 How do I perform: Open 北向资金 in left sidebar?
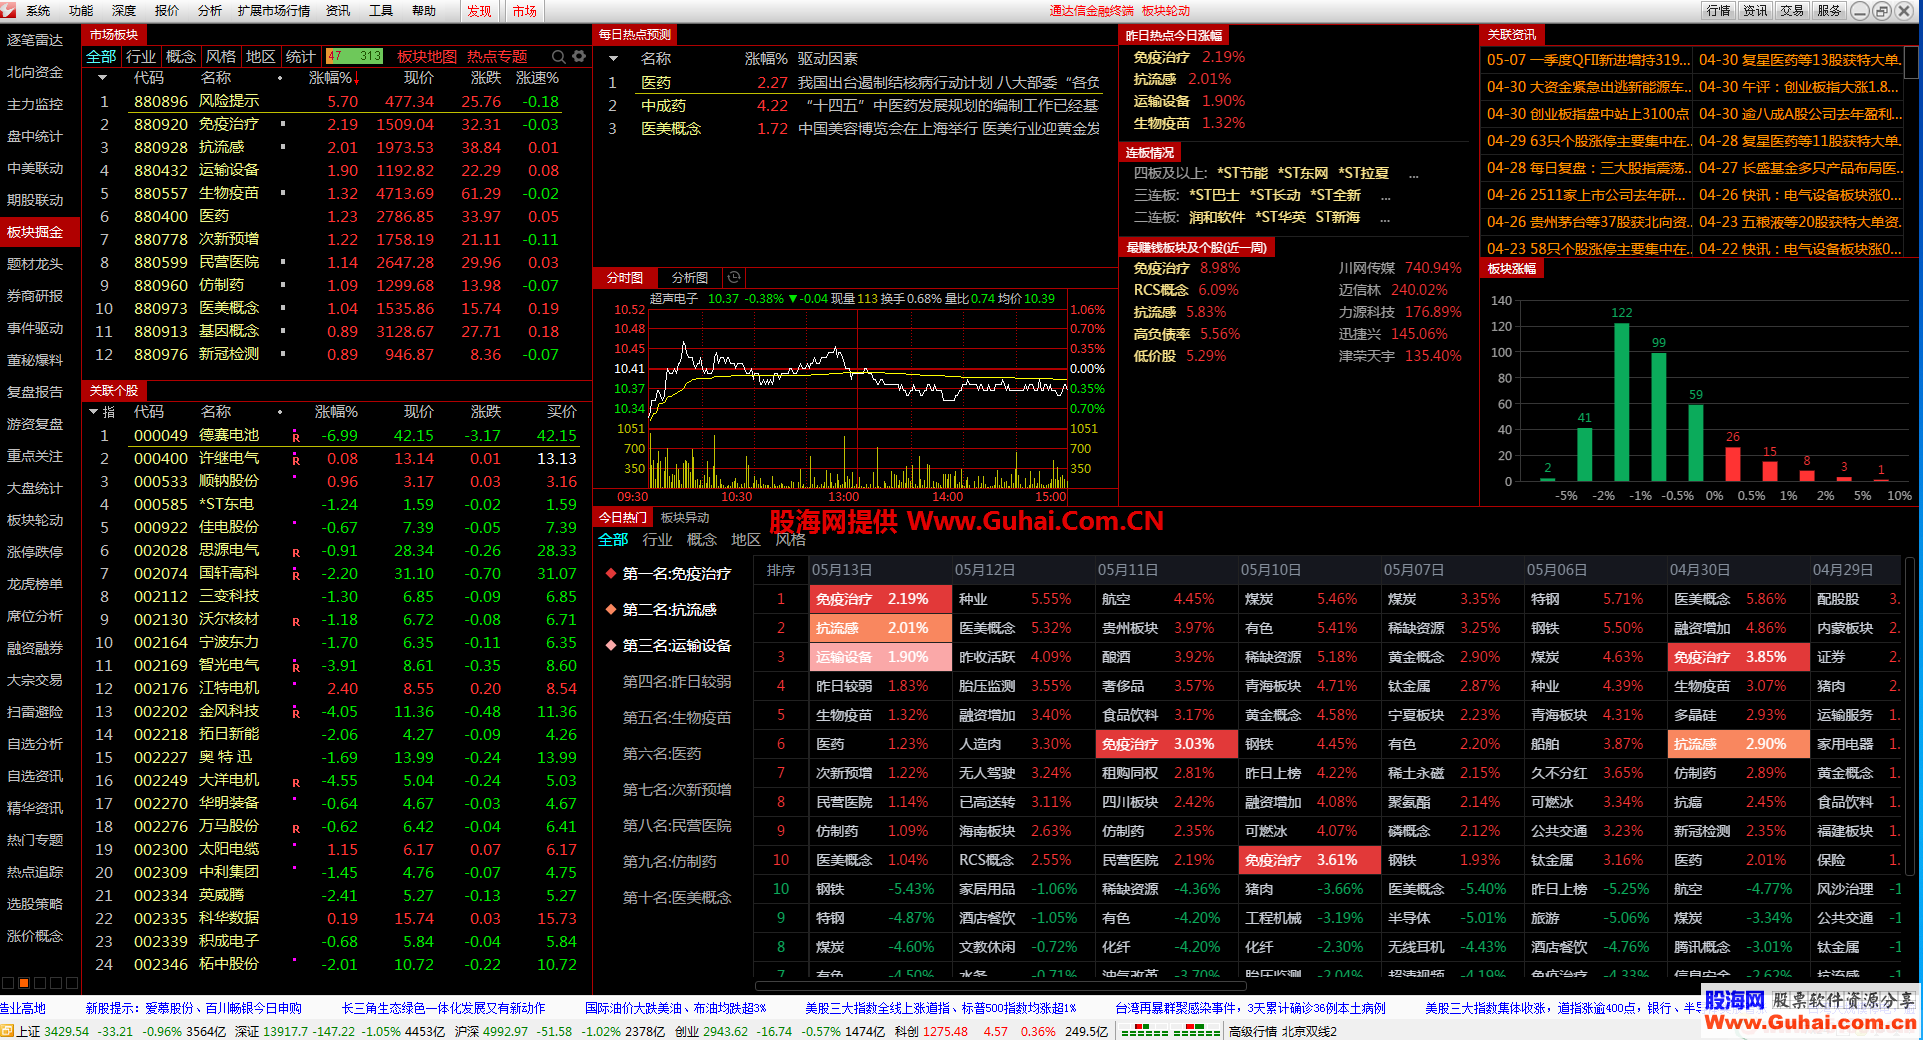[35, 72]
